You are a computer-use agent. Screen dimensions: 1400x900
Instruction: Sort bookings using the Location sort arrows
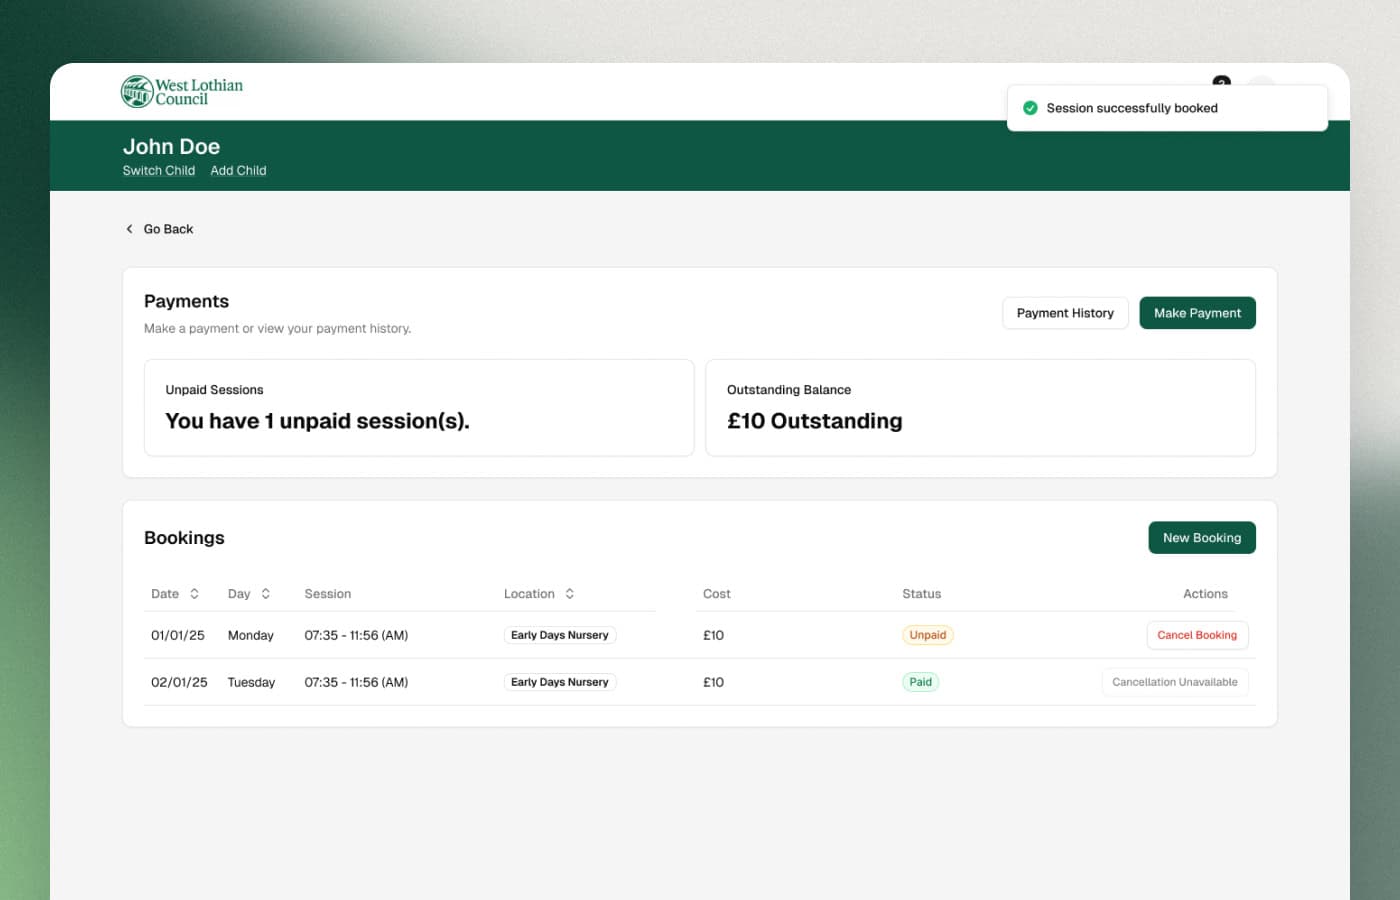(570, 594)
